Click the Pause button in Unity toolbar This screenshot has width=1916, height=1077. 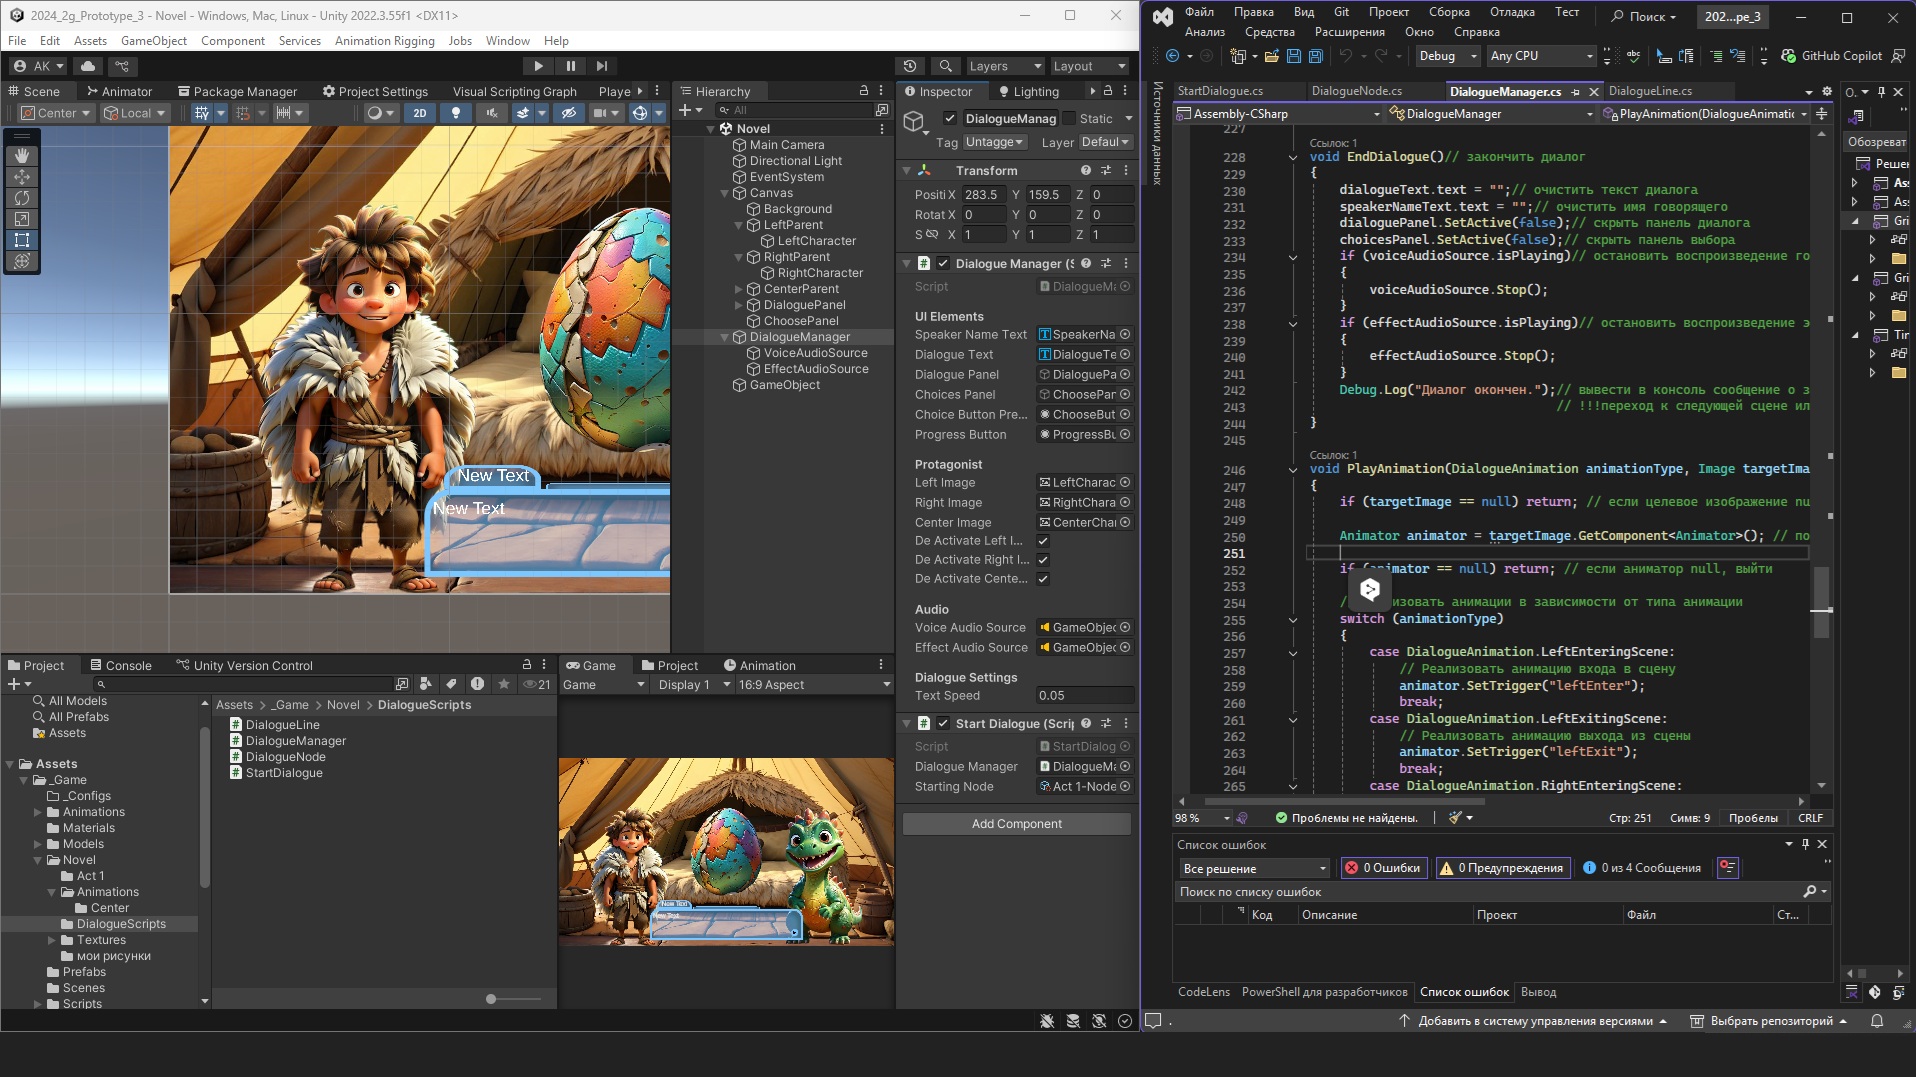tap(570, 66)
